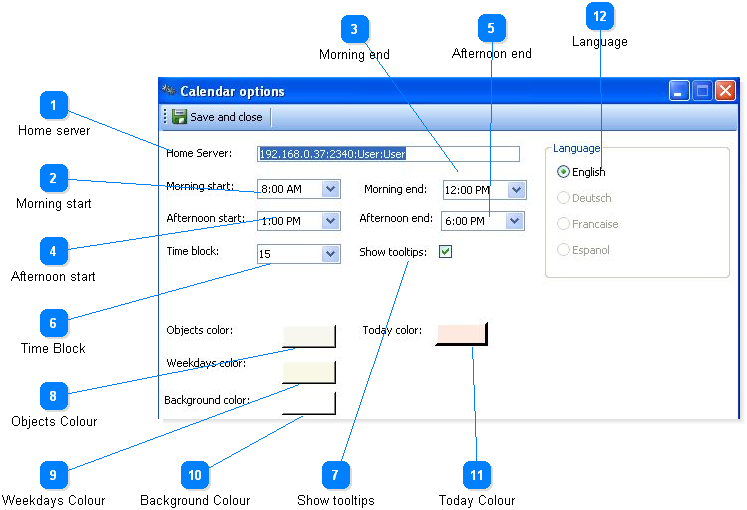Click the Home Server address field

(x=388, y=154)
